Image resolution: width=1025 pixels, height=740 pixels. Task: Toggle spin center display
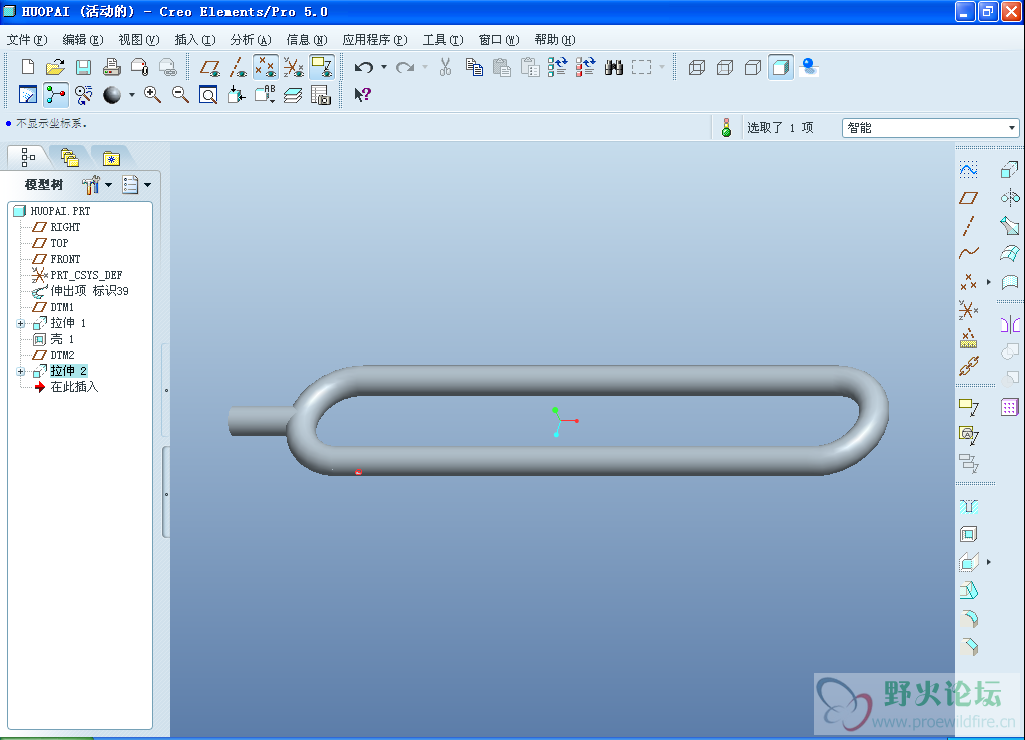56,95
